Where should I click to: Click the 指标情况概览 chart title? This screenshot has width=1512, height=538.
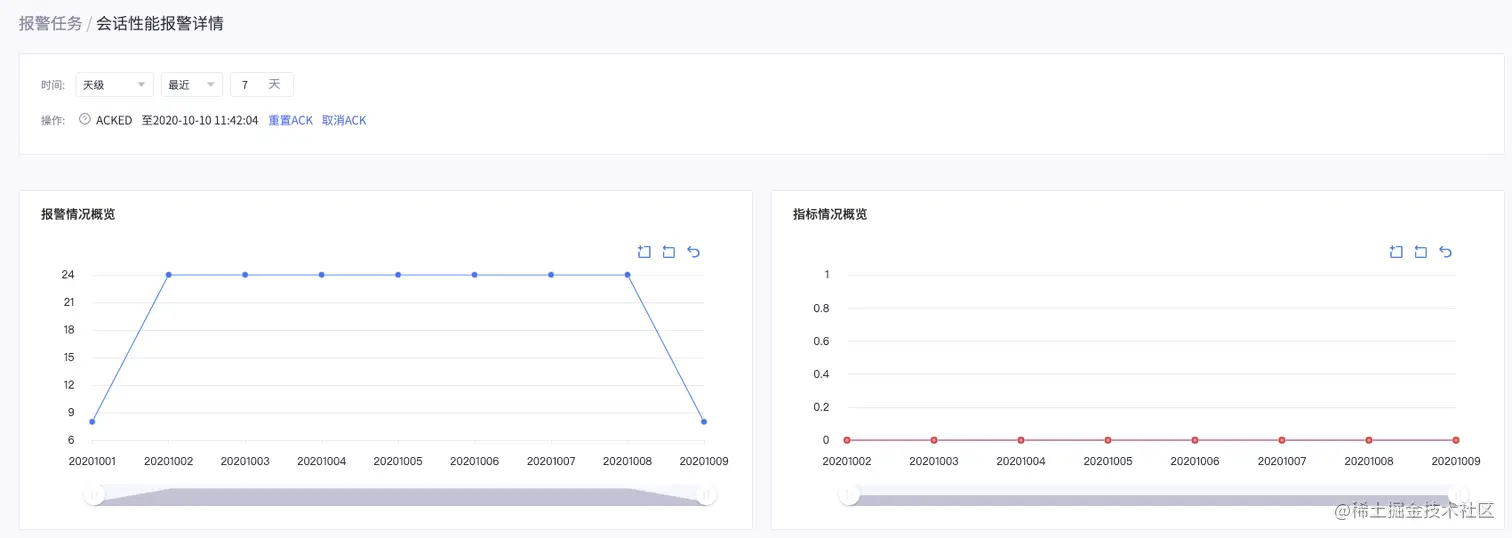(830, 214)
